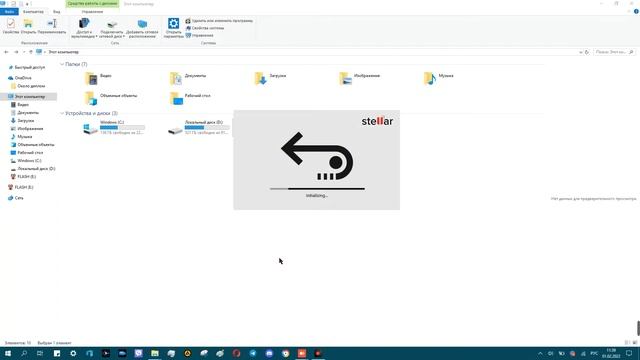
Task: Select the Объемные объекты folder in content
Action: [111, 98]
